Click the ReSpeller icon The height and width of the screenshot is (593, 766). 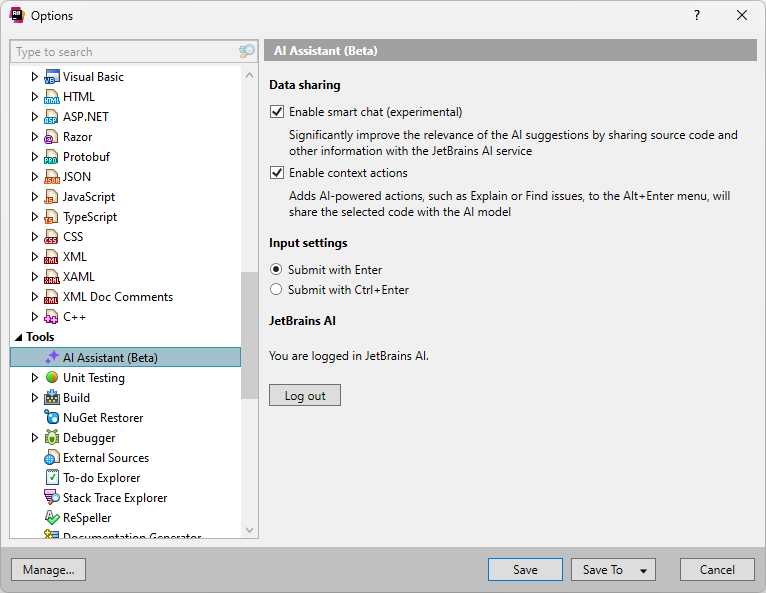52,518
